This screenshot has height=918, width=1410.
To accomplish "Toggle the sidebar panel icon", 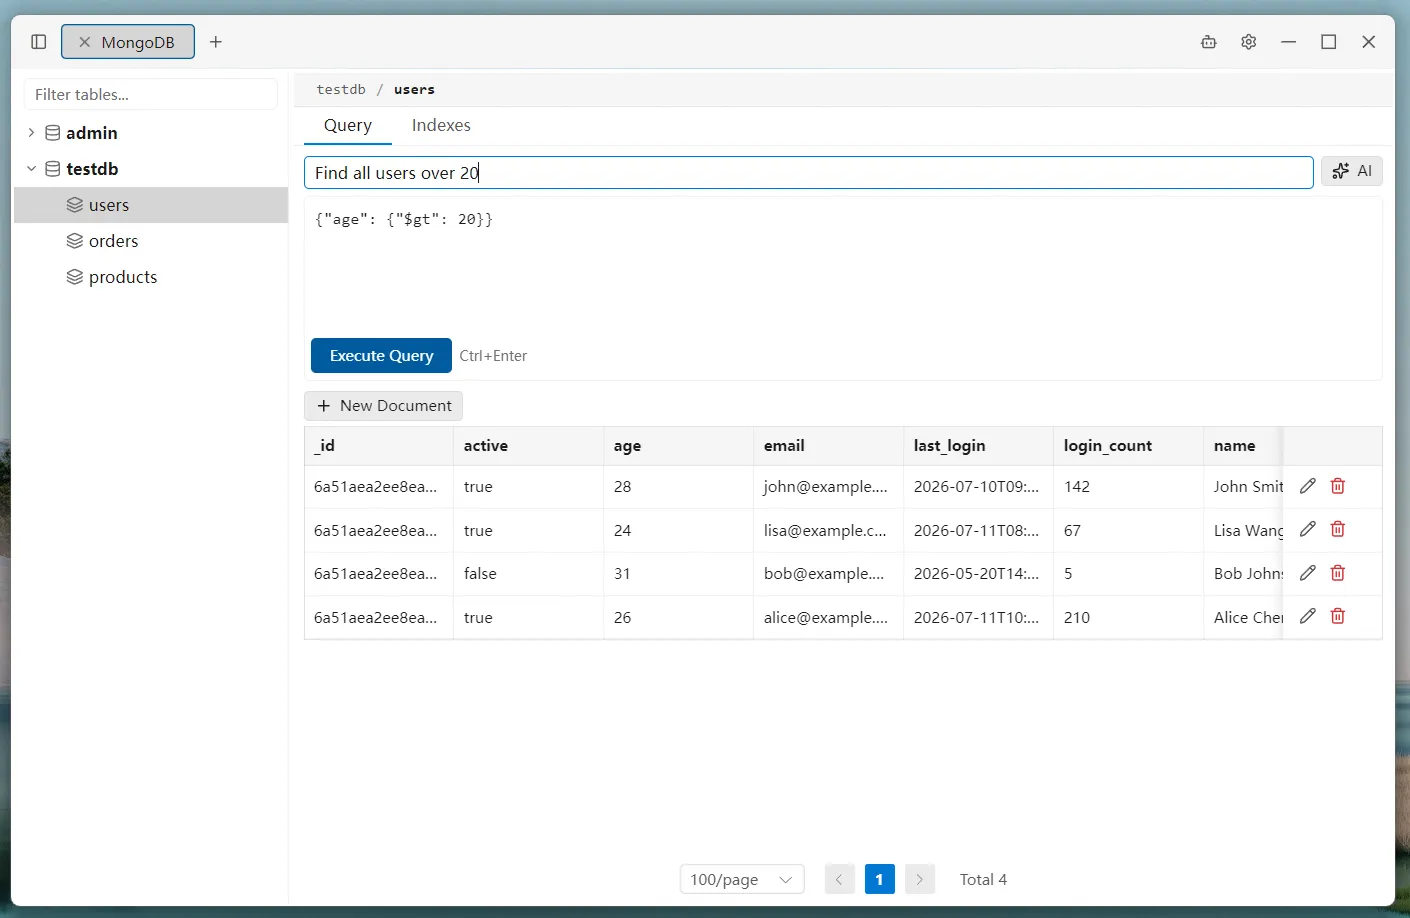I will coord(39,42).
